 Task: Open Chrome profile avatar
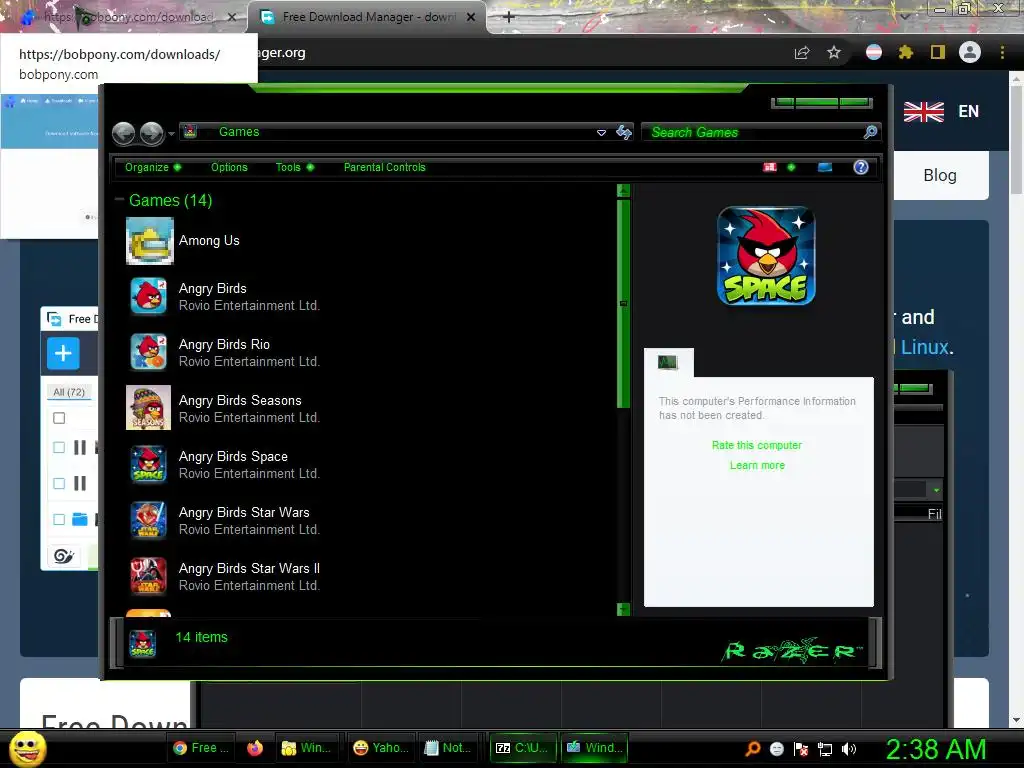(970, 52)
